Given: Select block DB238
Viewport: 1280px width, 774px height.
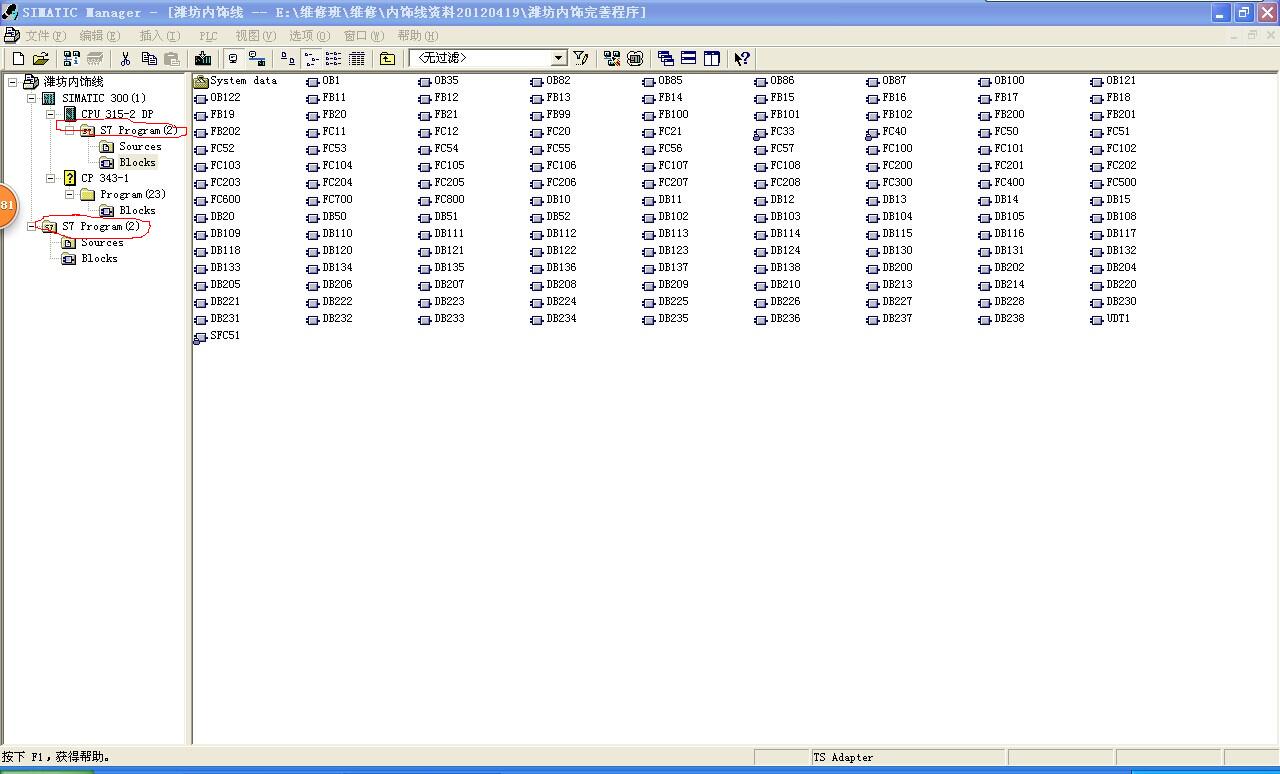Looking at the screenshot, I should pos(1009,319).
